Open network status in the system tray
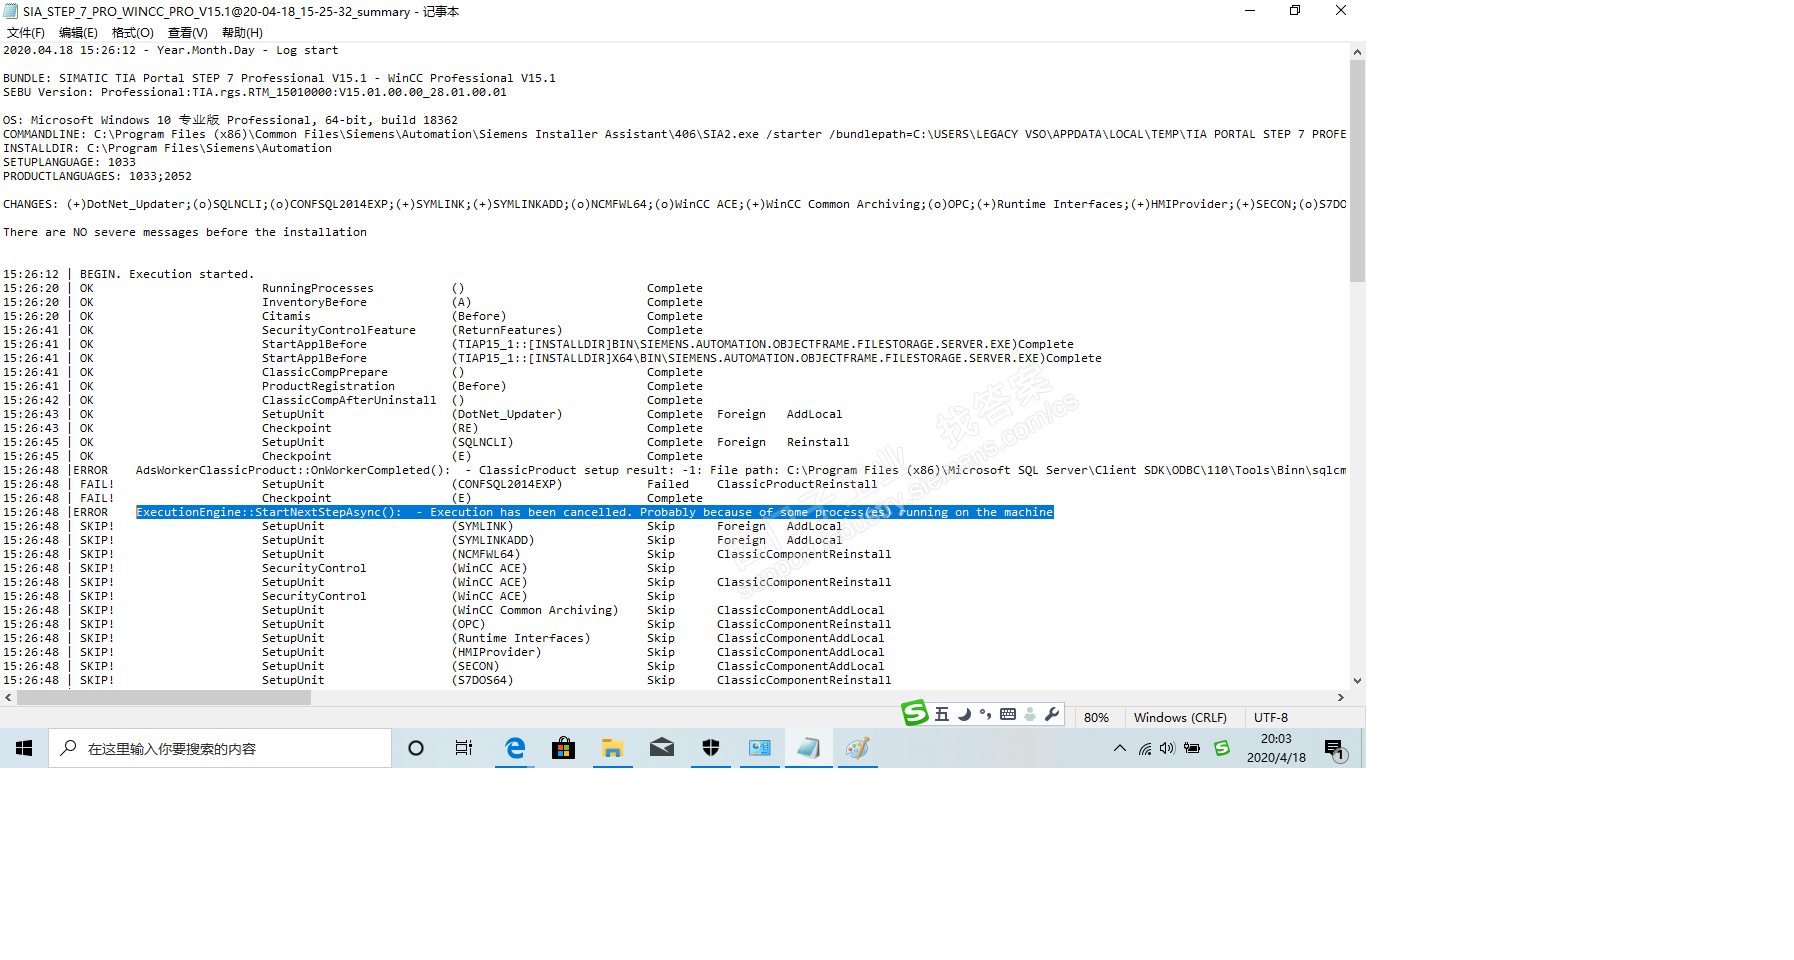This screenshot has width=1794, height=960. tap(1145, 748)
